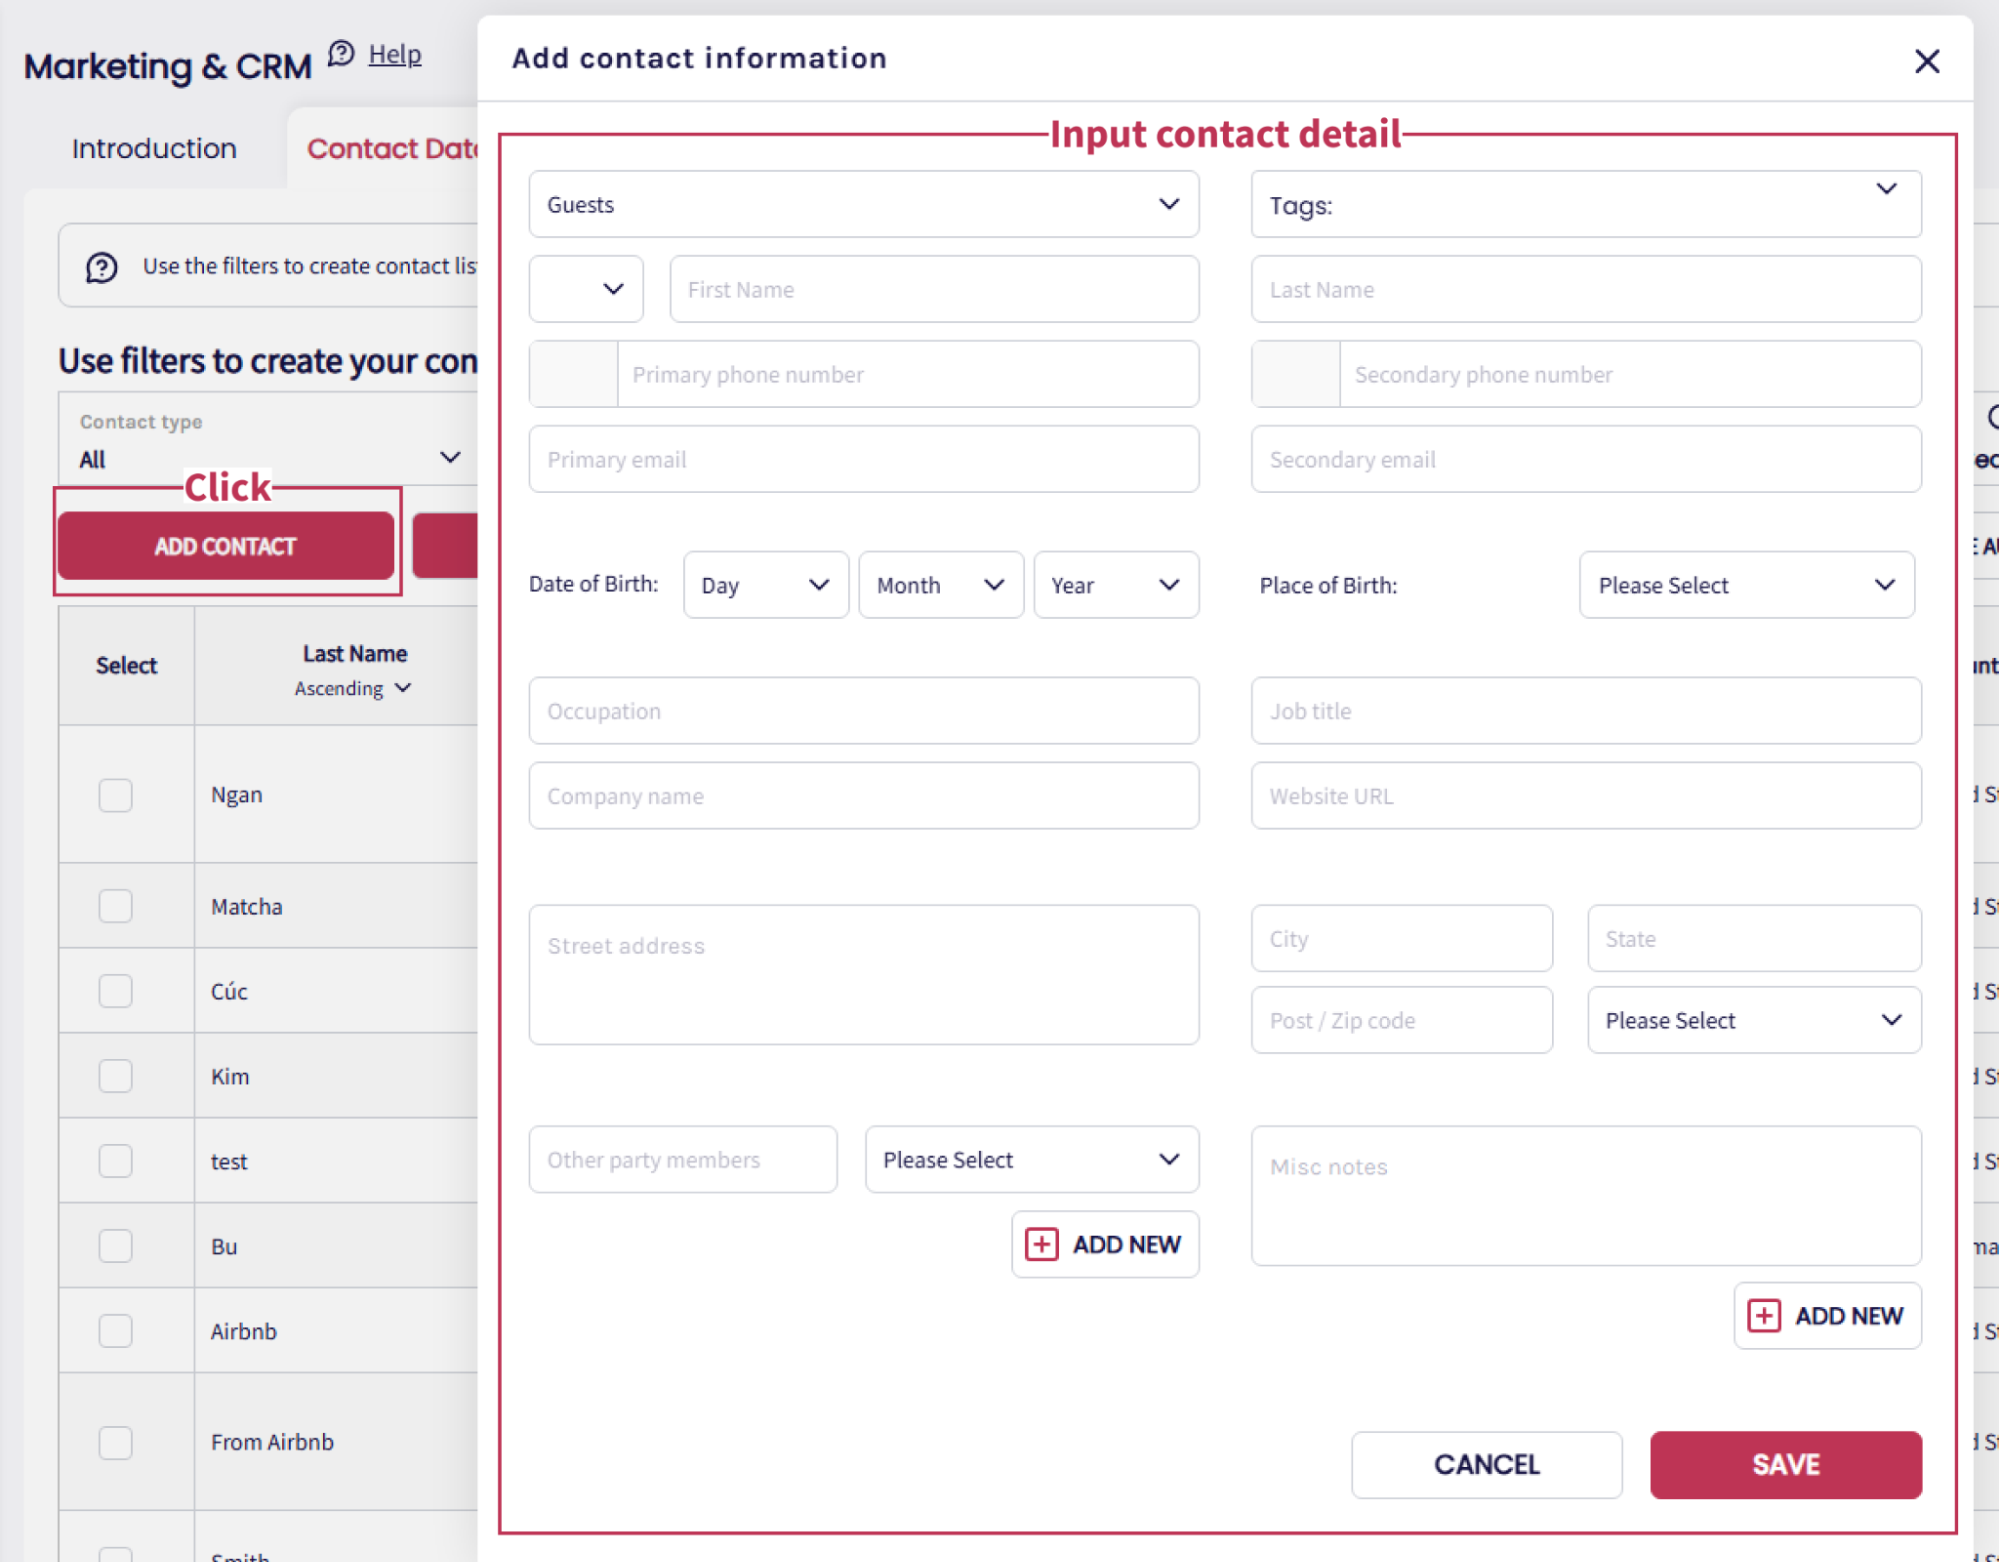The image size is (1999, 1562).
Task: Click plus icon on Misc notes ADD NEW
Action: [x=1764, y=1316]
